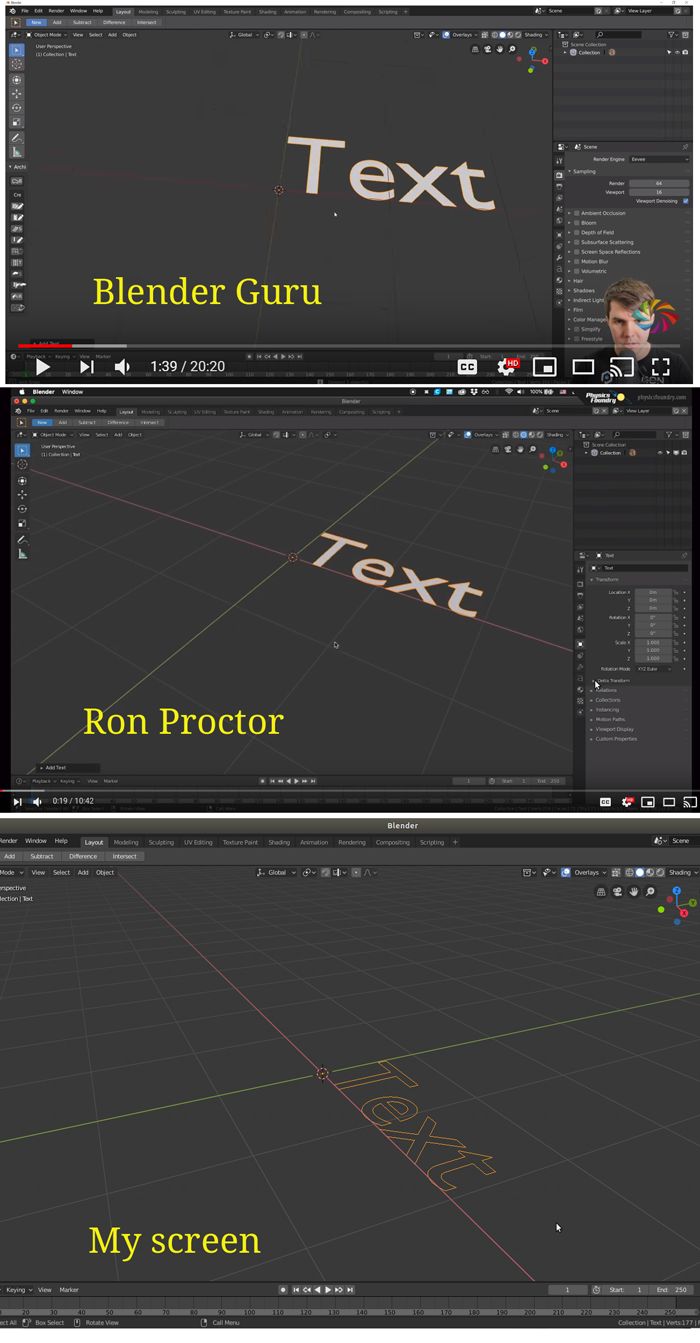The image size is (700, 1343).
Task: Open Global orientation dropdown in bottom window
Action: click(x=276, y=872)
